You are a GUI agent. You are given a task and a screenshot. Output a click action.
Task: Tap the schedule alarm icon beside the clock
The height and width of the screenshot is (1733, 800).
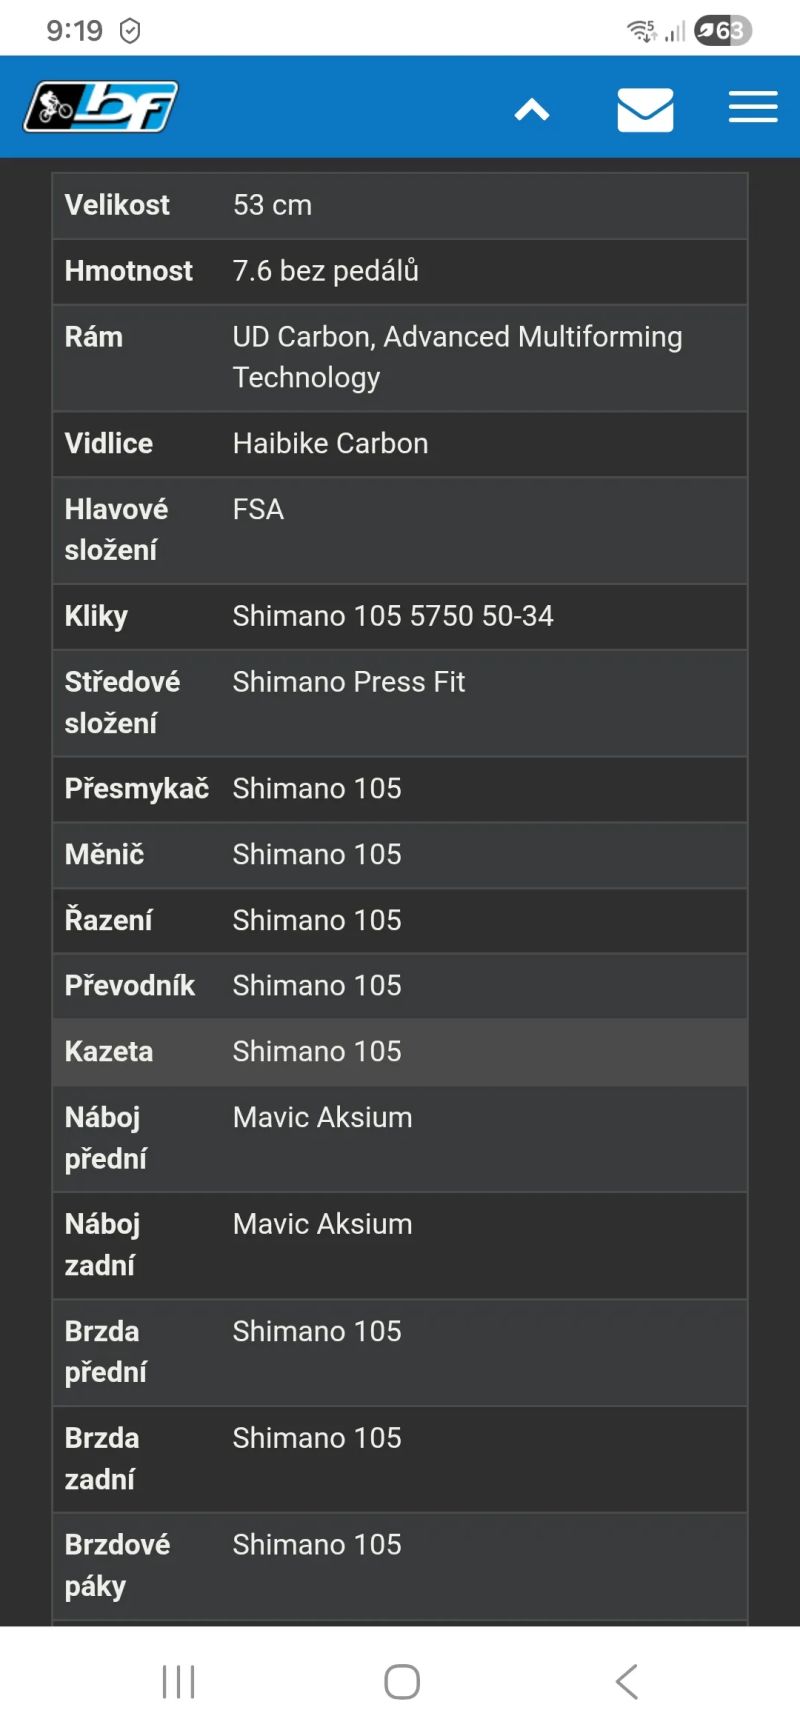click(x=129, y=30)
